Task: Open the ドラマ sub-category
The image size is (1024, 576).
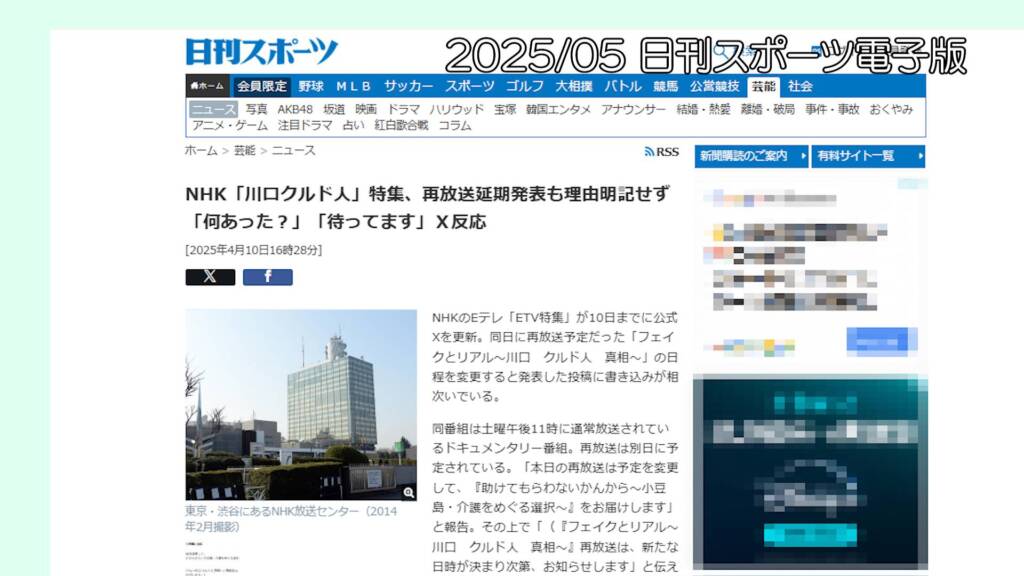Action: (404, 109)
